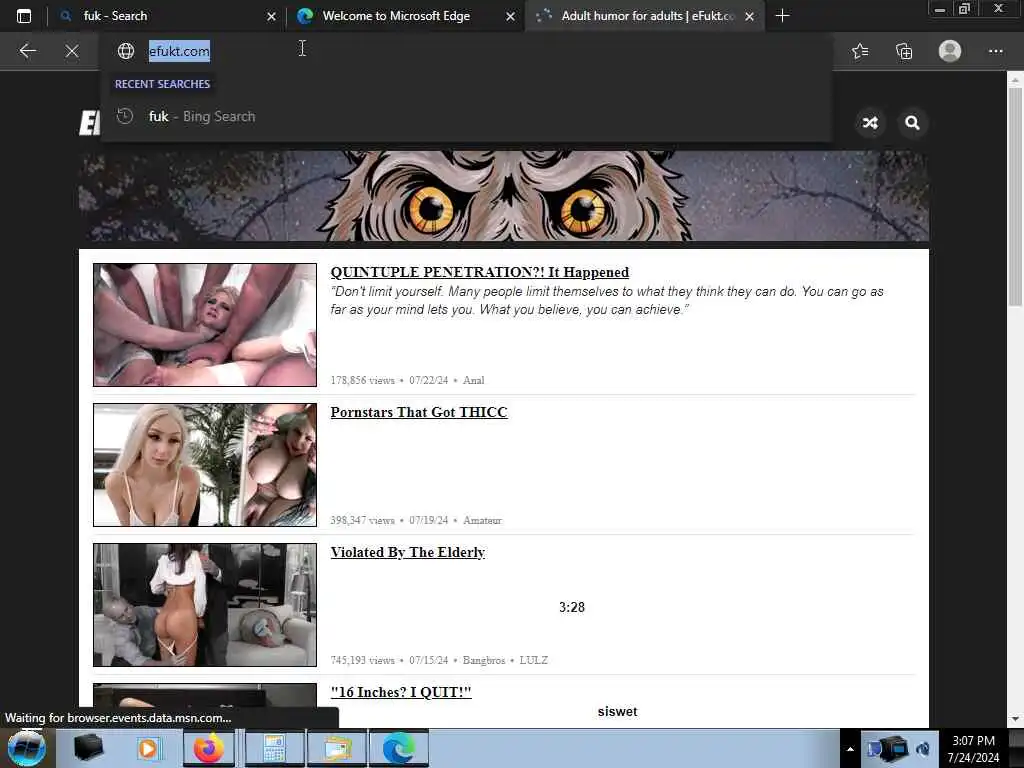1024x768 pixels.
Task: View site information via globe icon
Action: [126, 51]
